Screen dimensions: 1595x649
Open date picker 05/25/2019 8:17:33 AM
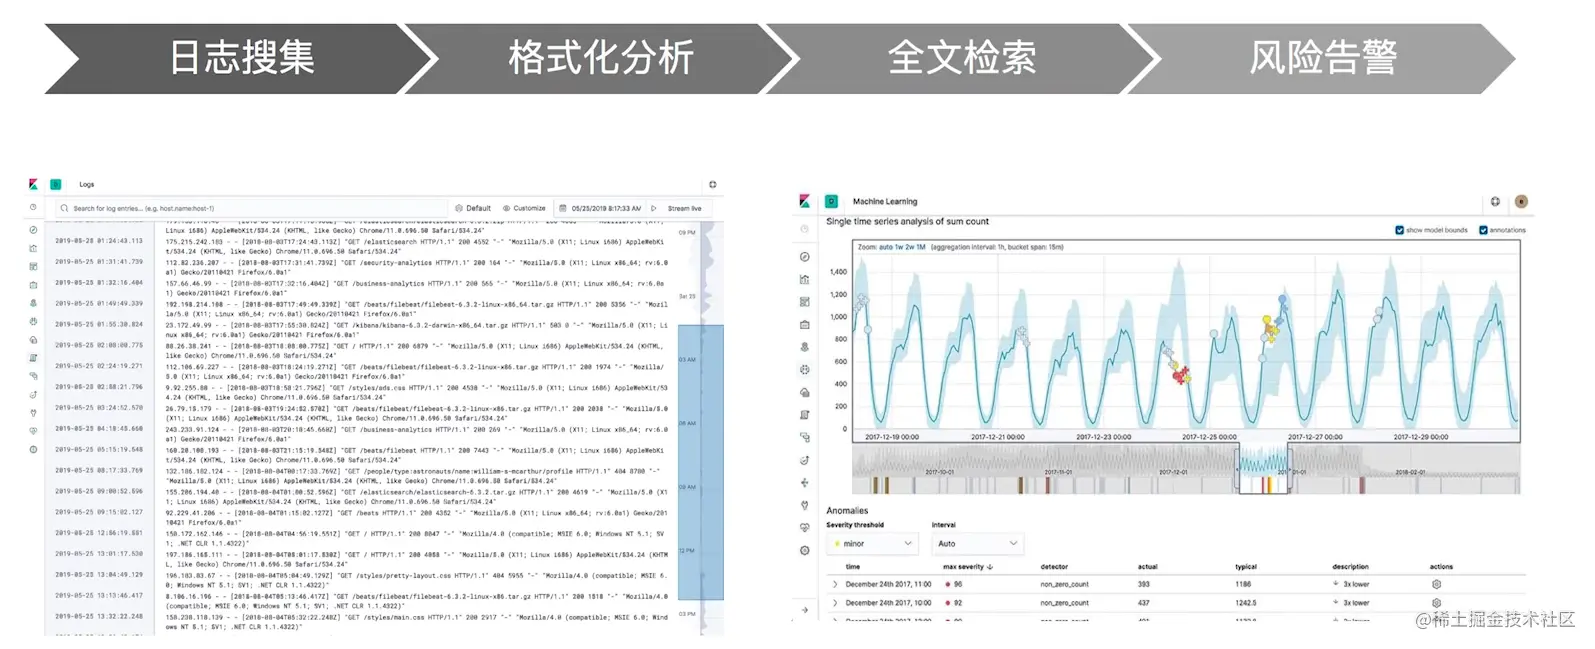600,208
